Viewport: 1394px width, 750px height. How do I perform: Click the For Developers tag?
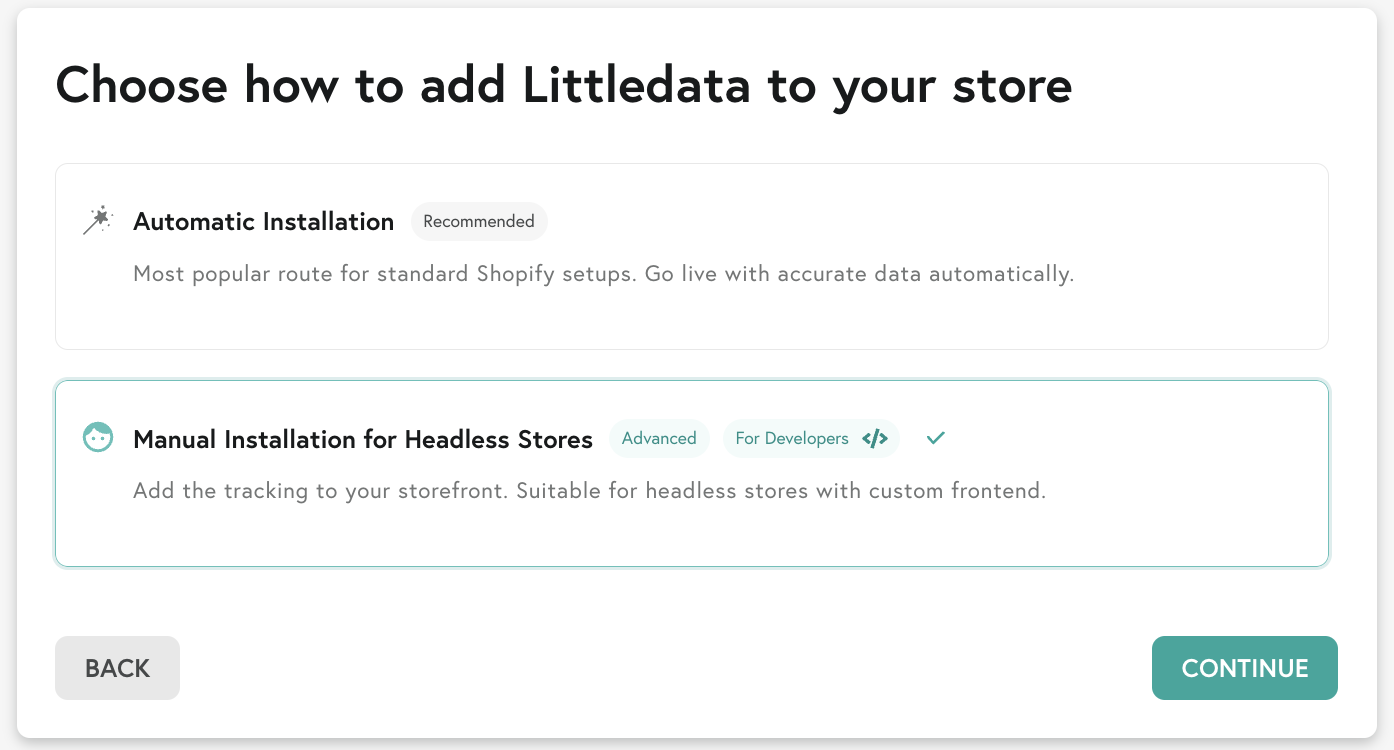click(x=811, y=438)
